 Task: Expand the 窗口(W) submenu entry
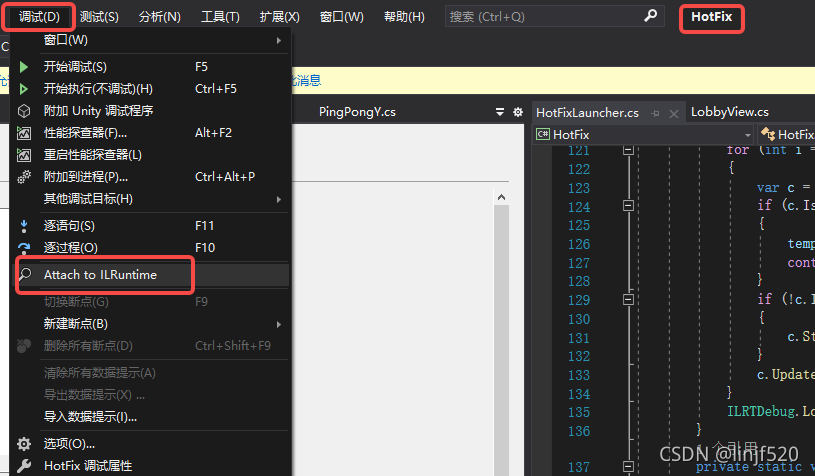(x=151, y=40)
